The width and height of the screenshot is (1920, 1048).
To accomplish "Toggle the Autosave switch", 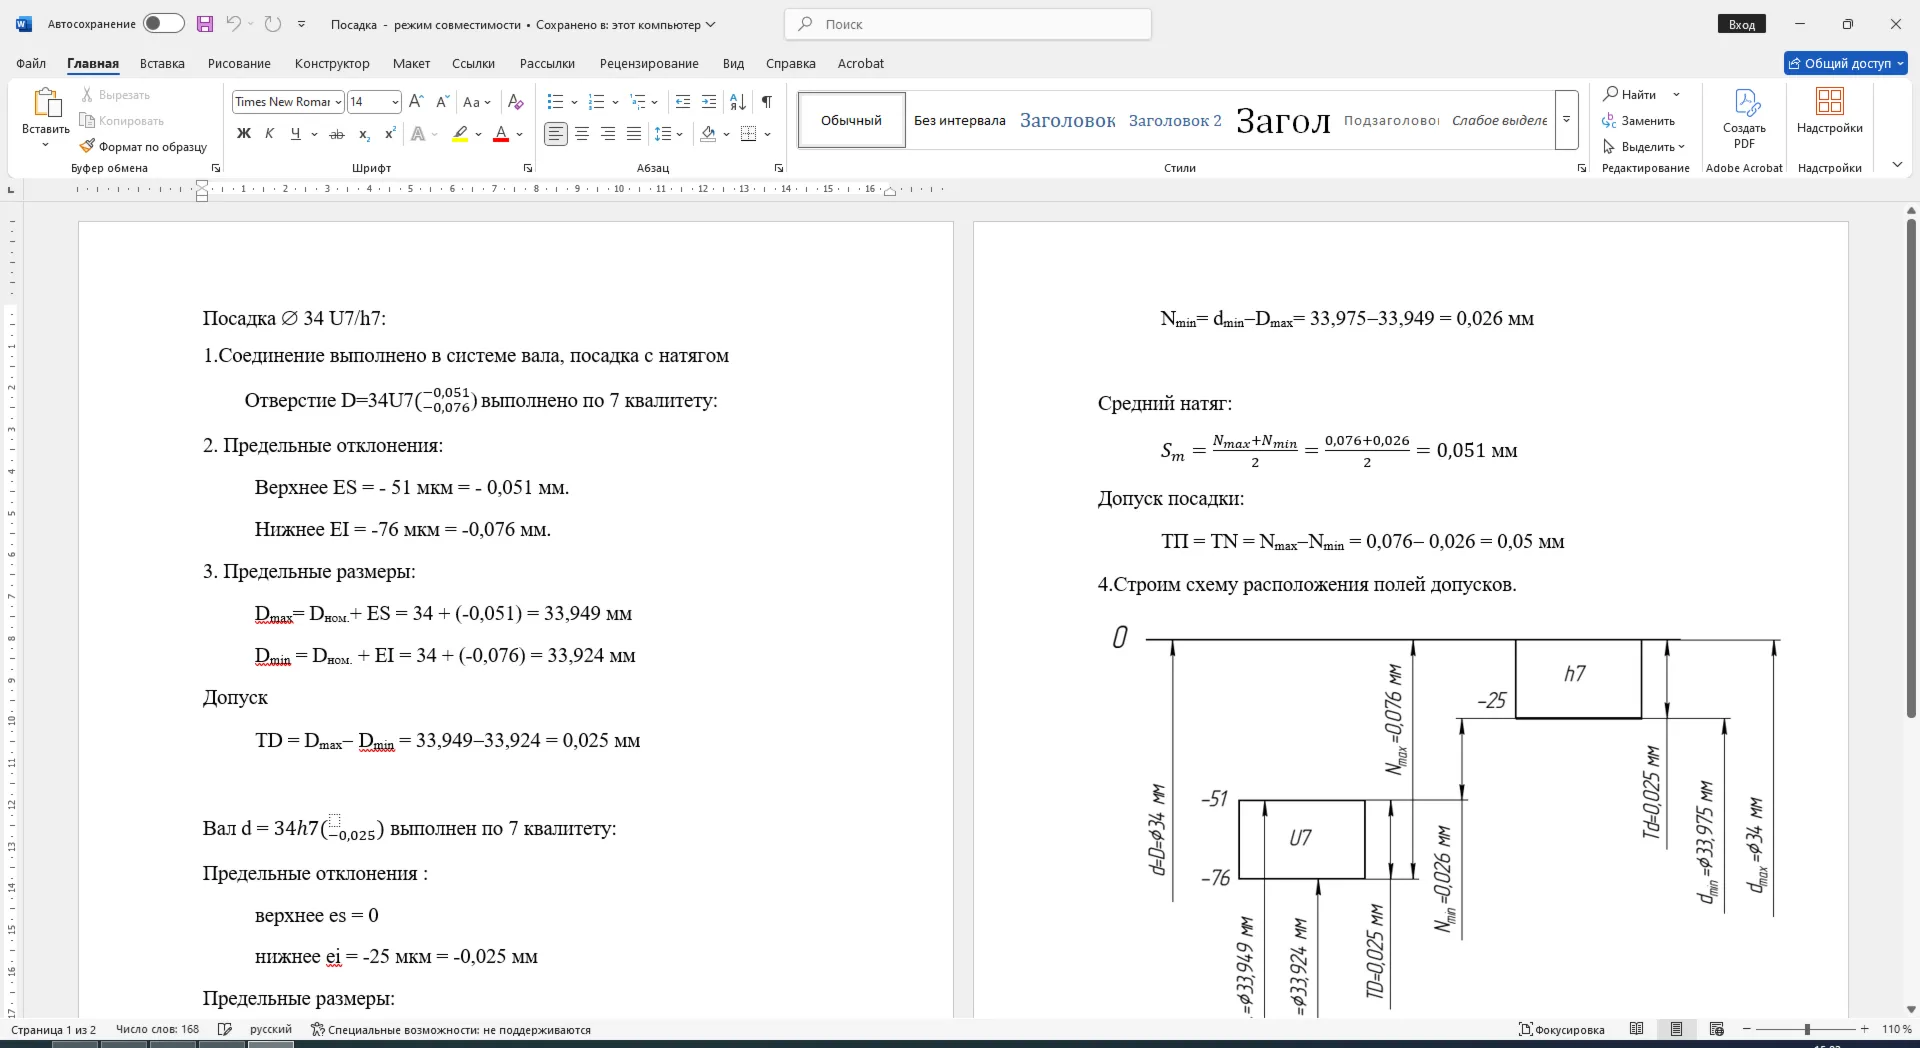I will pyautogui.click(x=163, y=24).
